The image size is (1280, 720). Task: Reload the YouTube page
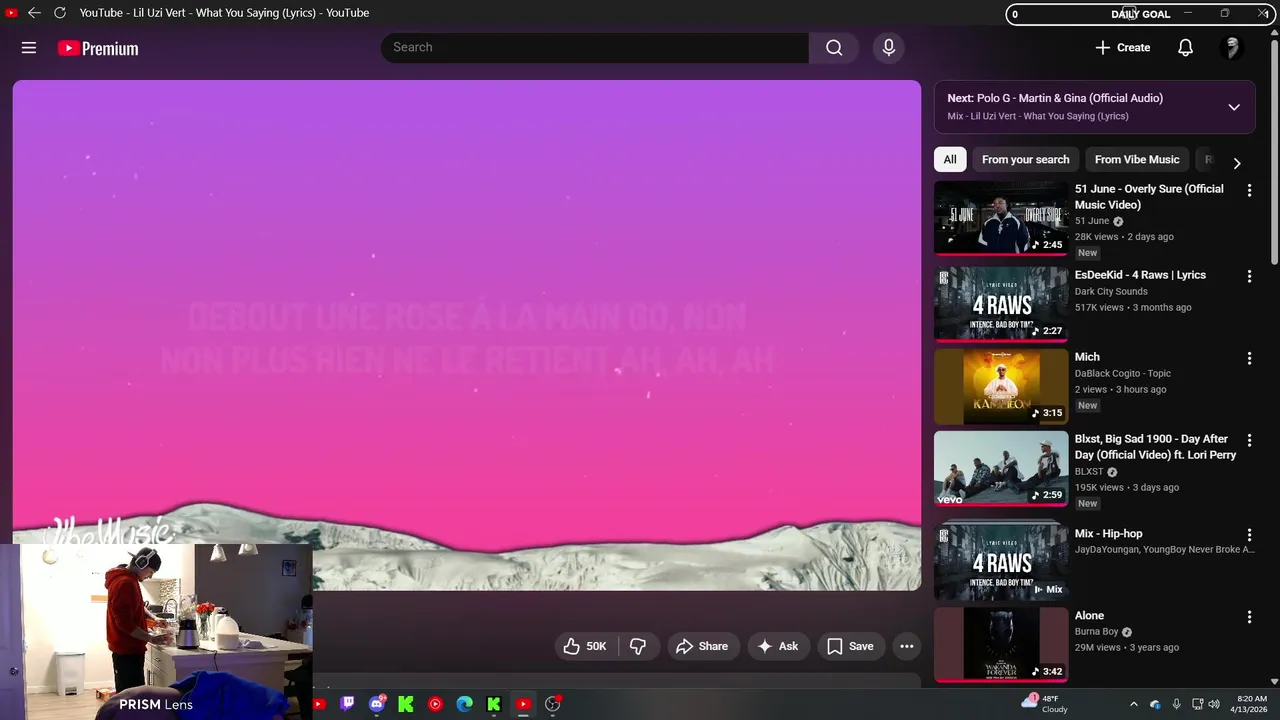click(x=60, y=13)
